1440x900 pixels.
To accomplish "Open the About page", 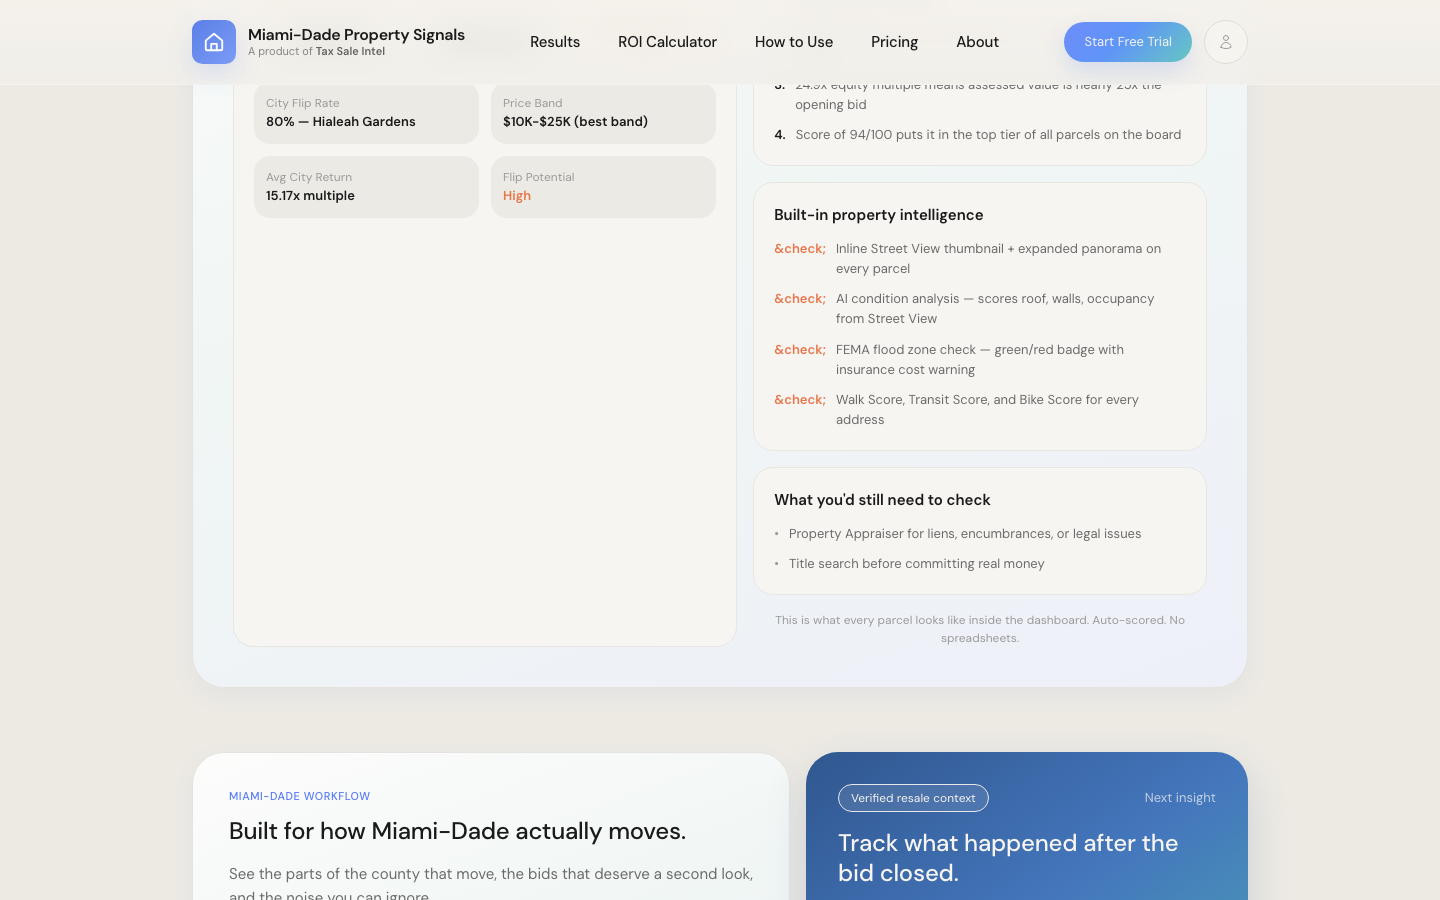I will tap(977, 42).
